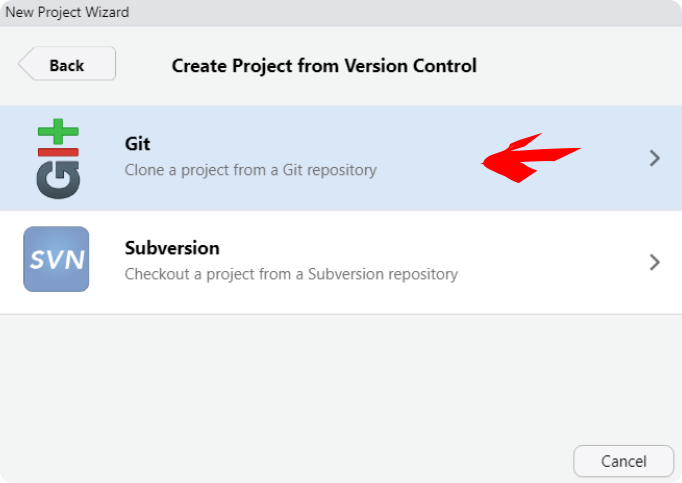Choose the highlighted Git list row
The width and height of the screenshot is (682, 483).
click(341, 158)
